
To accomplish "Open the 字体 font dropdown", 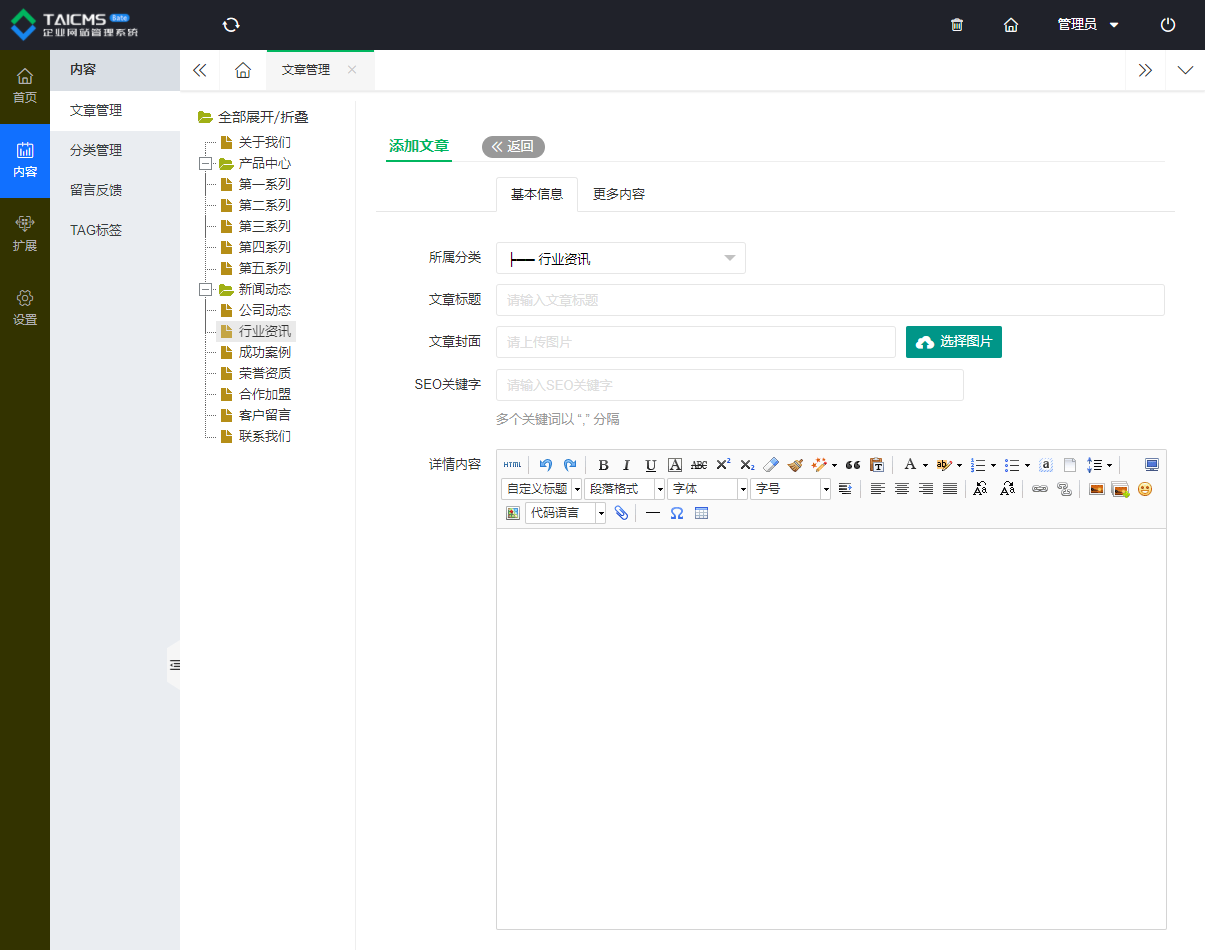I will (707, 489).
